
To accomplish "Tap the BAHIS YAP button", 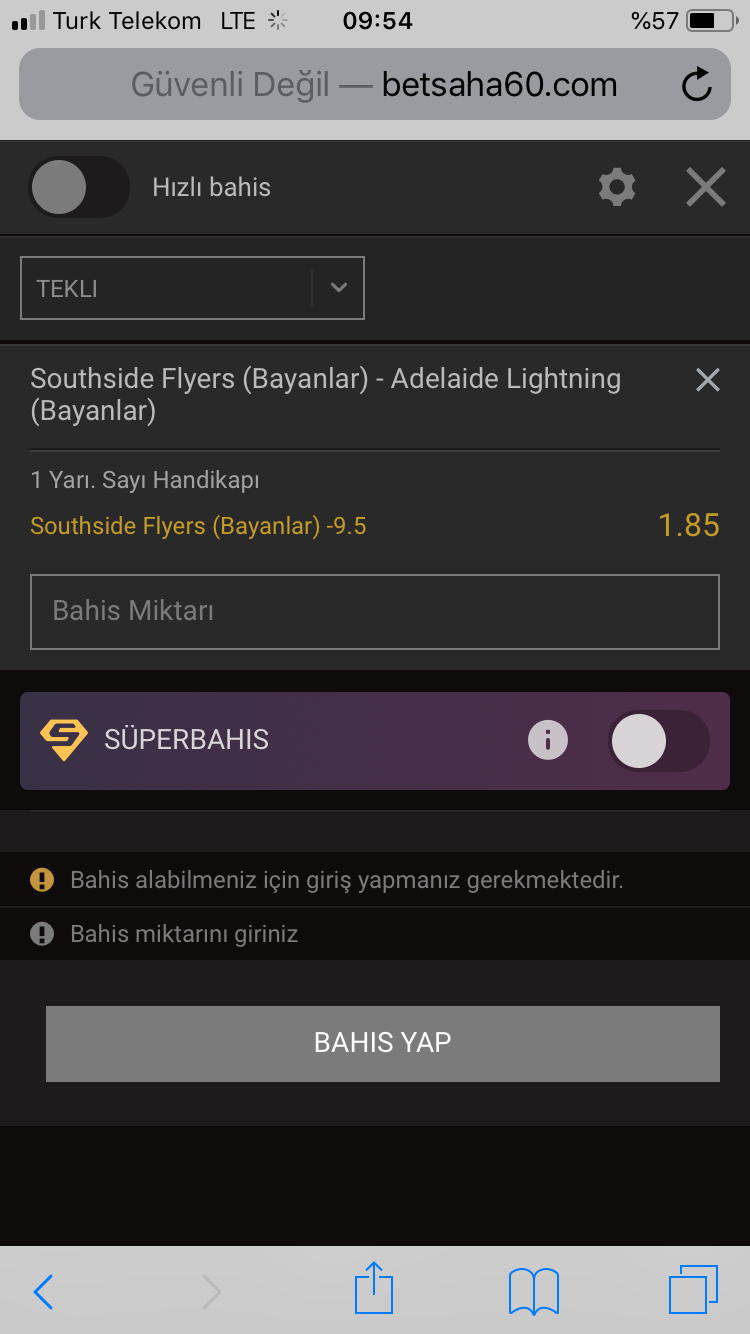I will click(x=383, y=1043).
